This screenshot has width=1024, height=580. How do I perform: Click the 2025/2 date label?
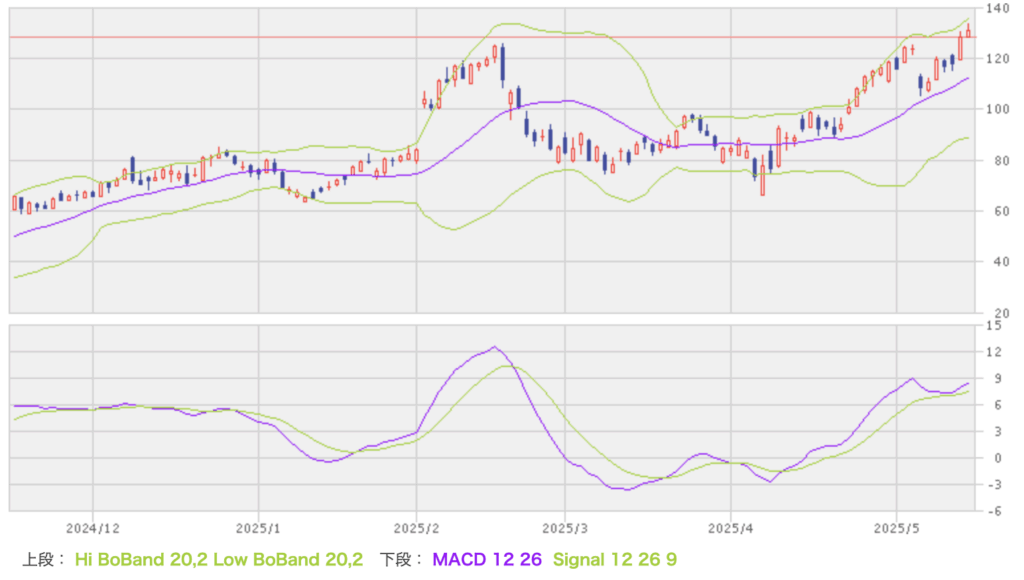click(416, 528)
